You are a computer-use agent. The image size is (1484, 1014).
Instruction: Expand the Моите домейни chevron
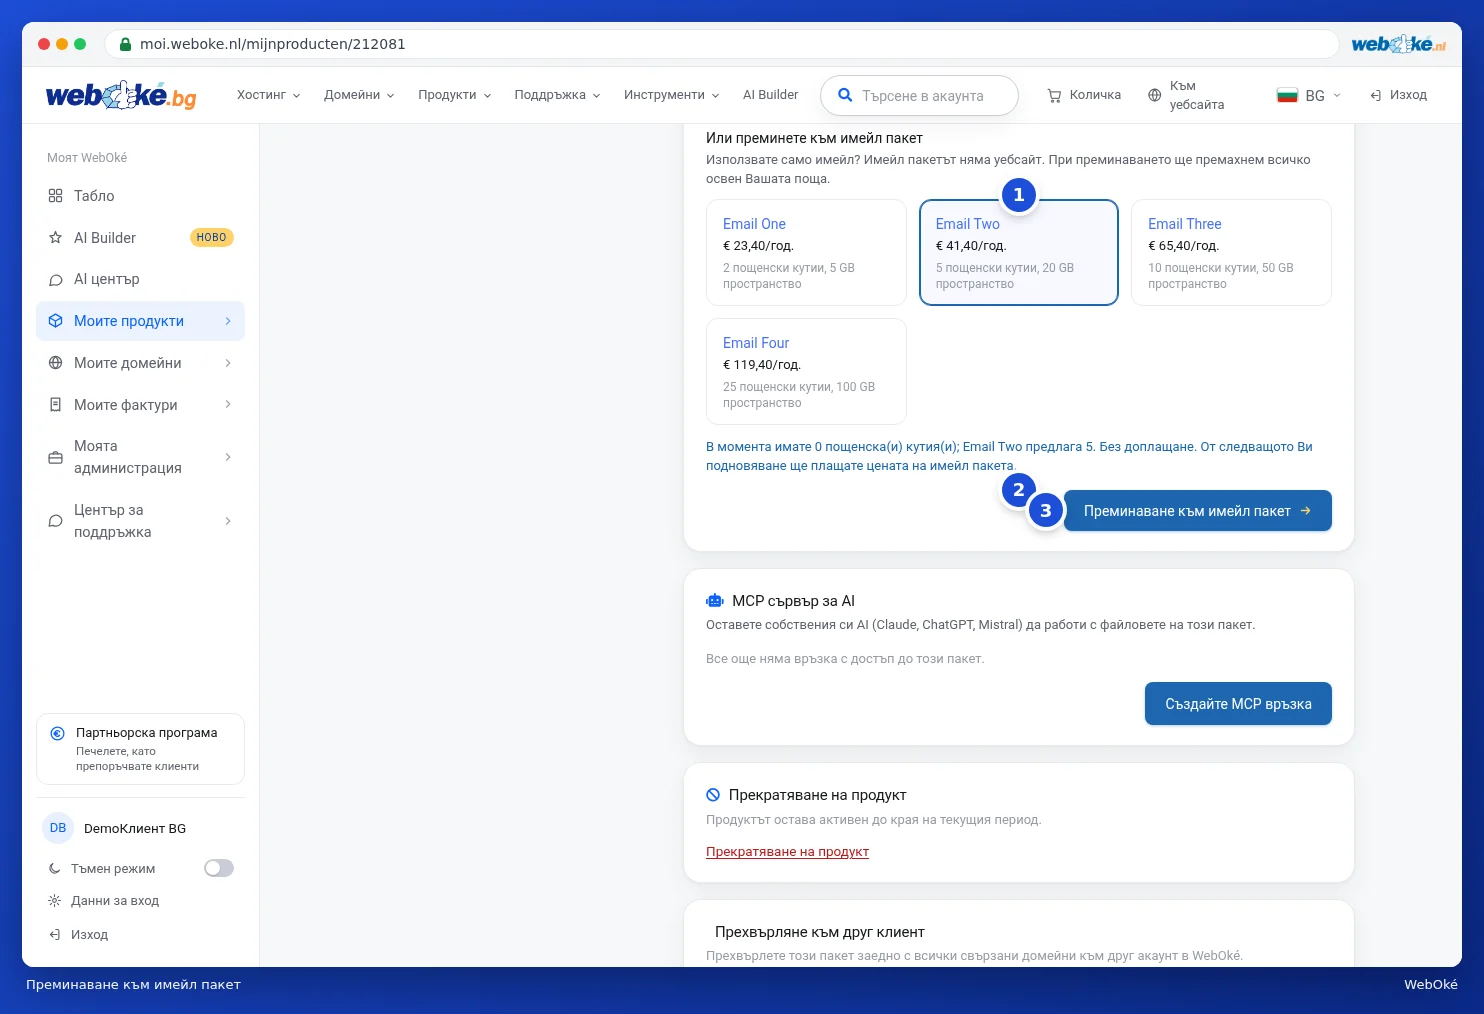click(x=228, y=363)
